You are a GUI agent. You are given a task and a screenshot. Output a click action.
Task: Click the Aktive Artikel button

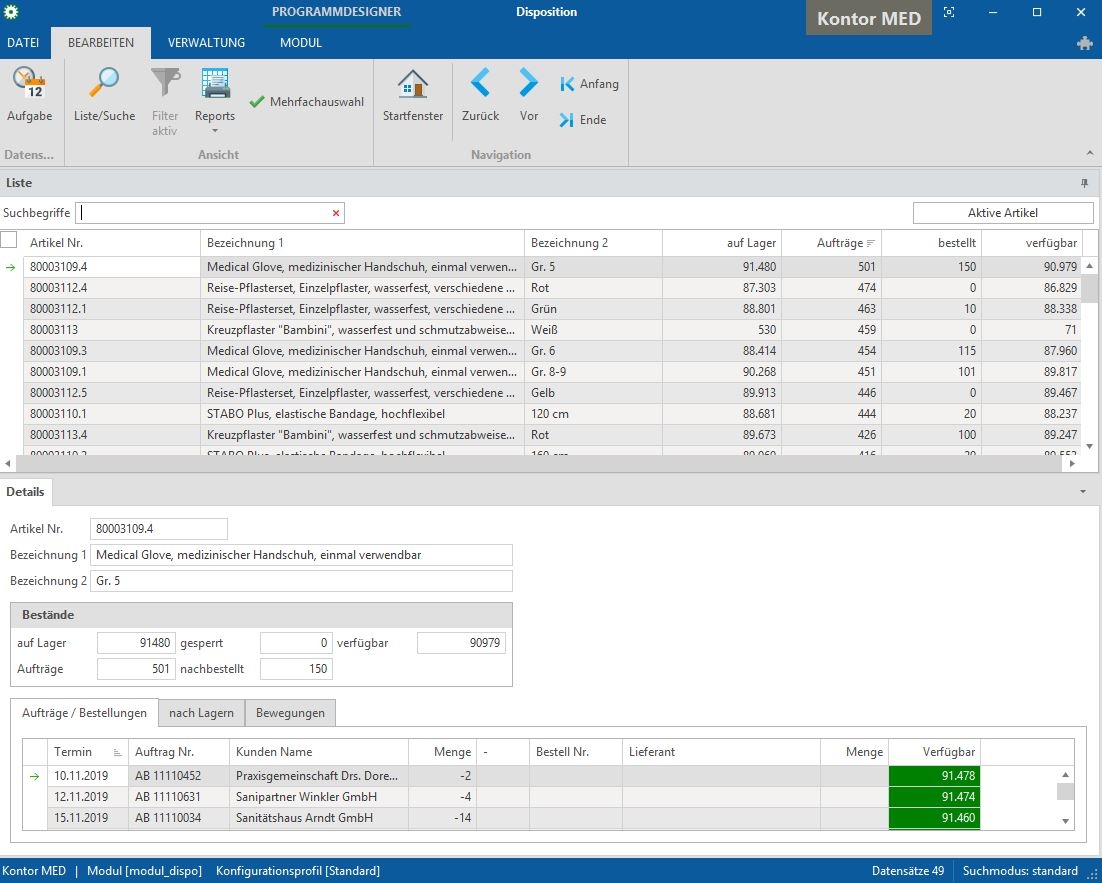pyautogui.click(x=1002, y=213)
